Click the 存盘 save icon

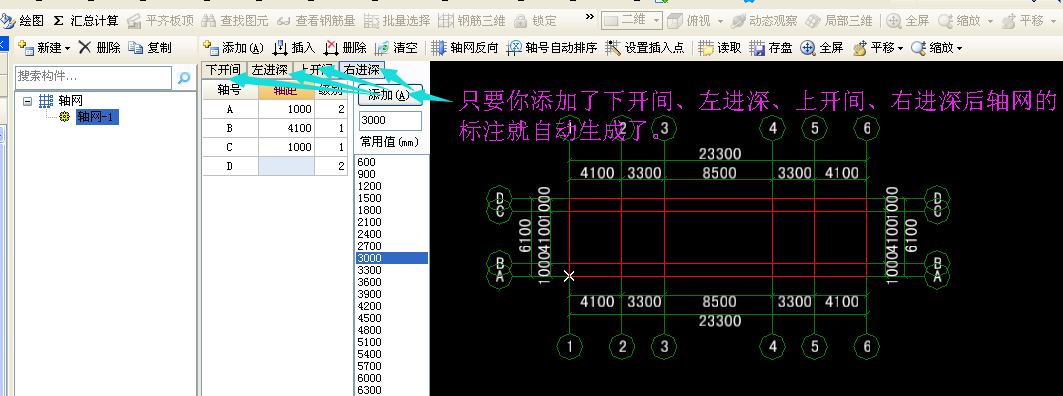coord(758,47)
